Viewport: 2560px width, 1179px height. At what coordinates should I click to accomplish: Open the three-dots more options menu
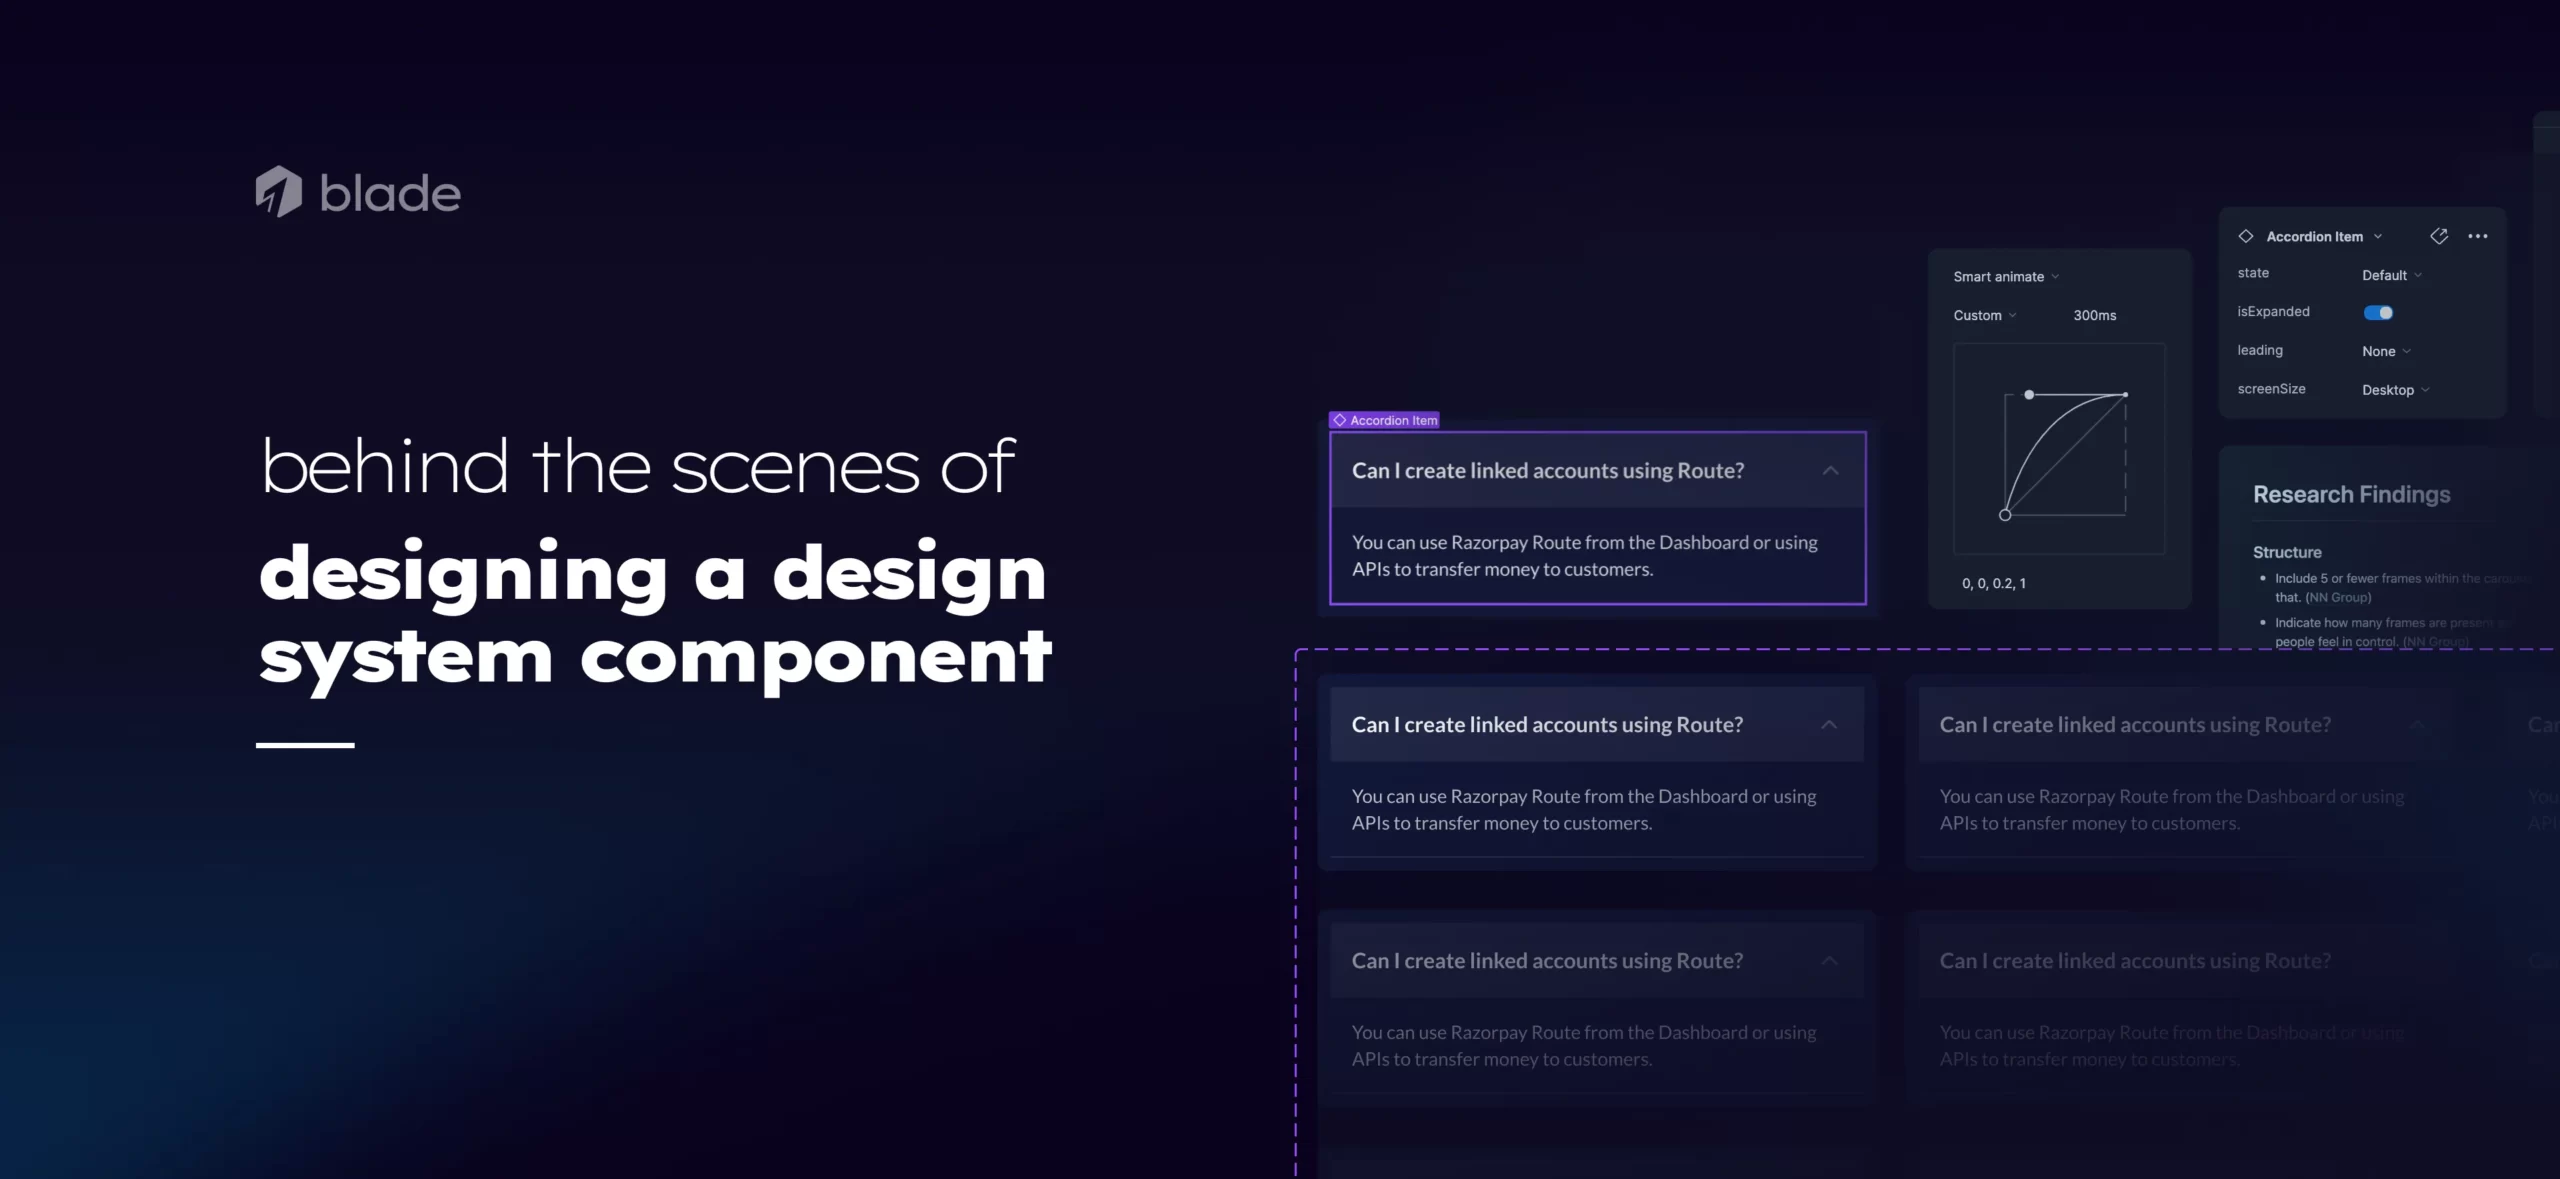2478,236
